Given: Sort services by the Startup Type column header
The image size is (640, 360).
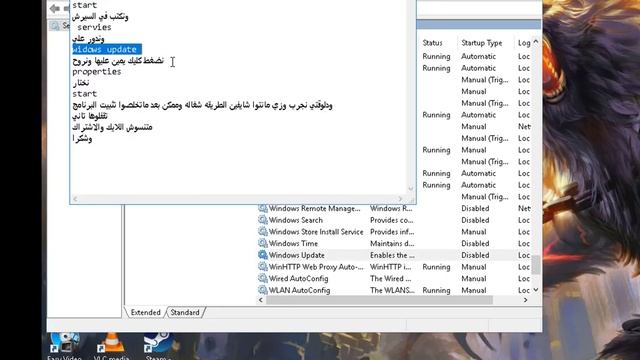Looking at the screenshot, I should pos(482,43).
